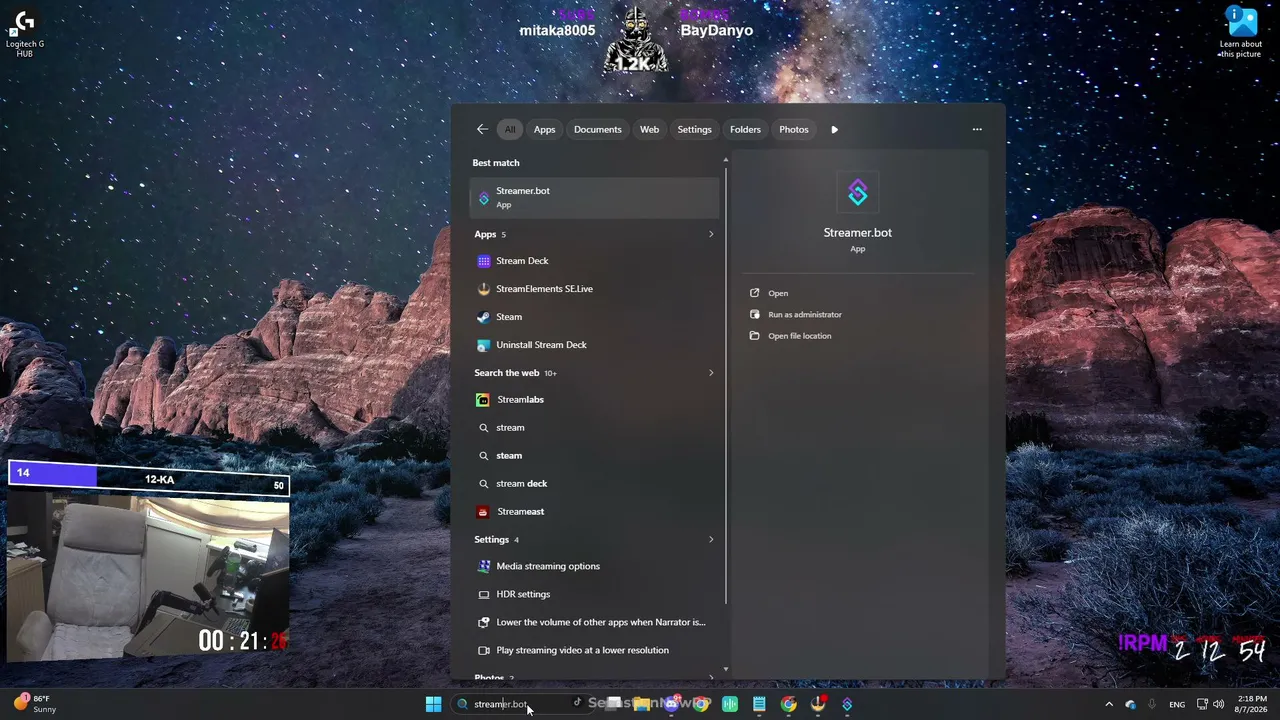Open Discord from the taskbar
1280x720 pixels.
(x=672, y=704)
